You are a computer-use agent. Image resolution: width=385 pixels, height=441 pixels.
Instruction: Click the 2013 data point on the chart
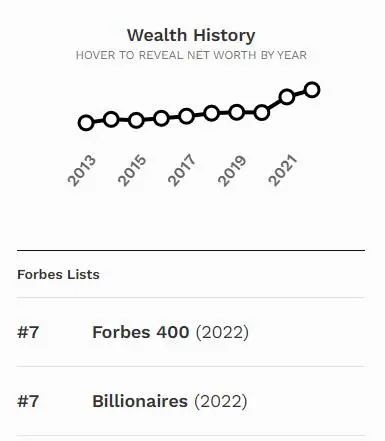click(86, 123)
